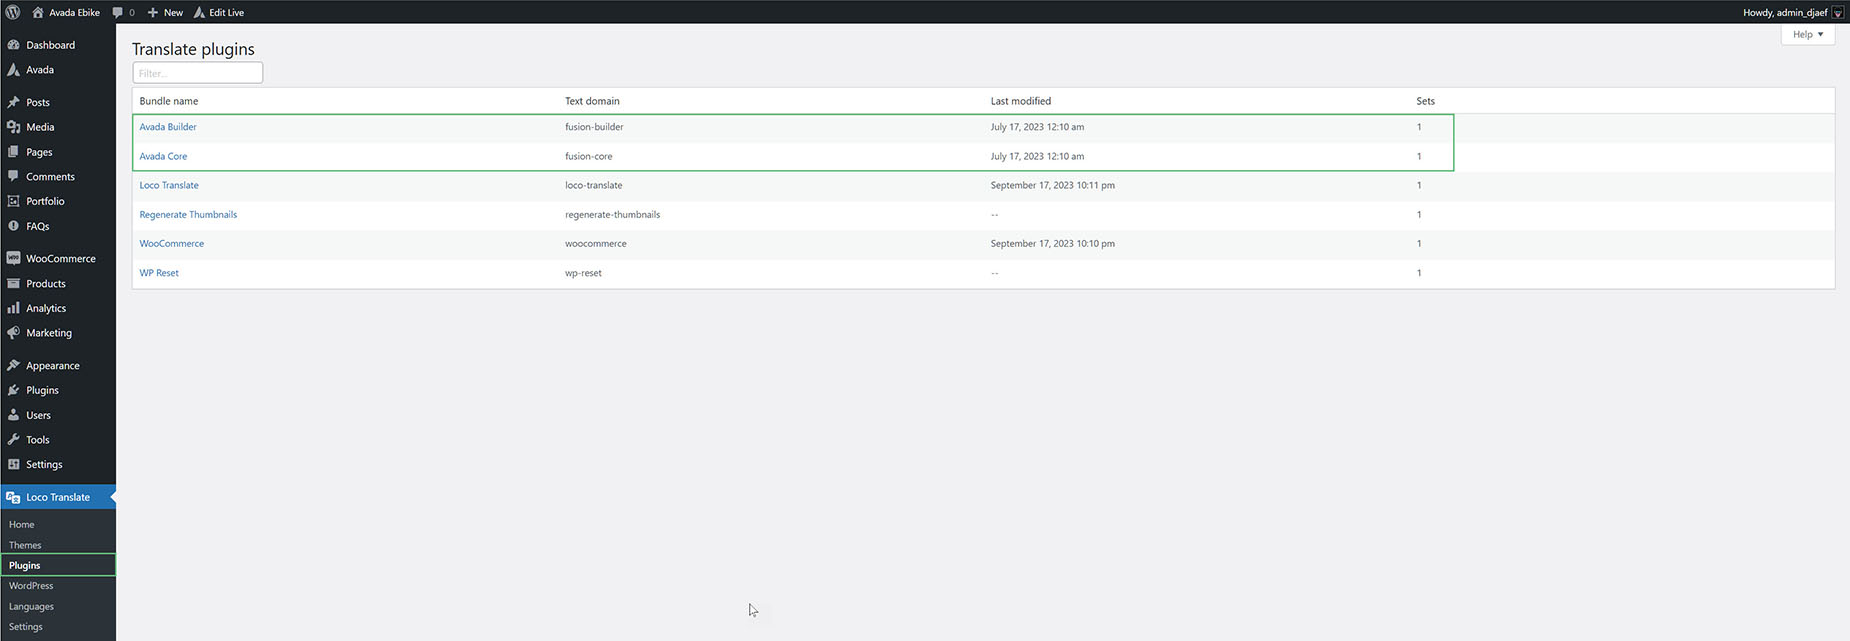Expand the Help dropdown
The height and width of the screenshot is (641, 1850).
[x=1808, y=34]
